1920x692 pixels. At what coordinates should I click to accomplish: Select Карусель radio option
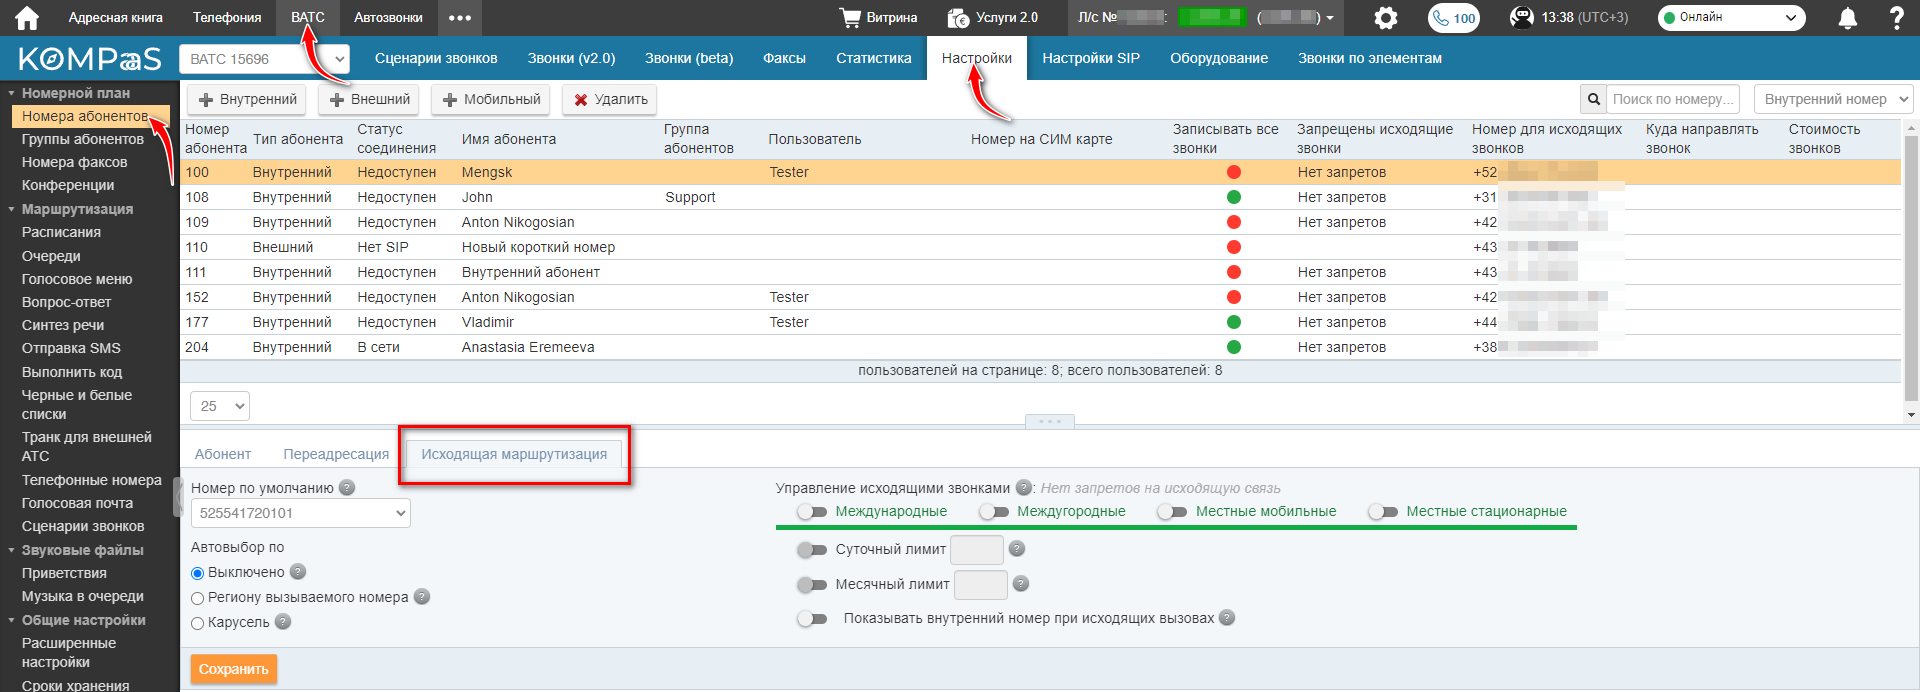tap(197, 623)
